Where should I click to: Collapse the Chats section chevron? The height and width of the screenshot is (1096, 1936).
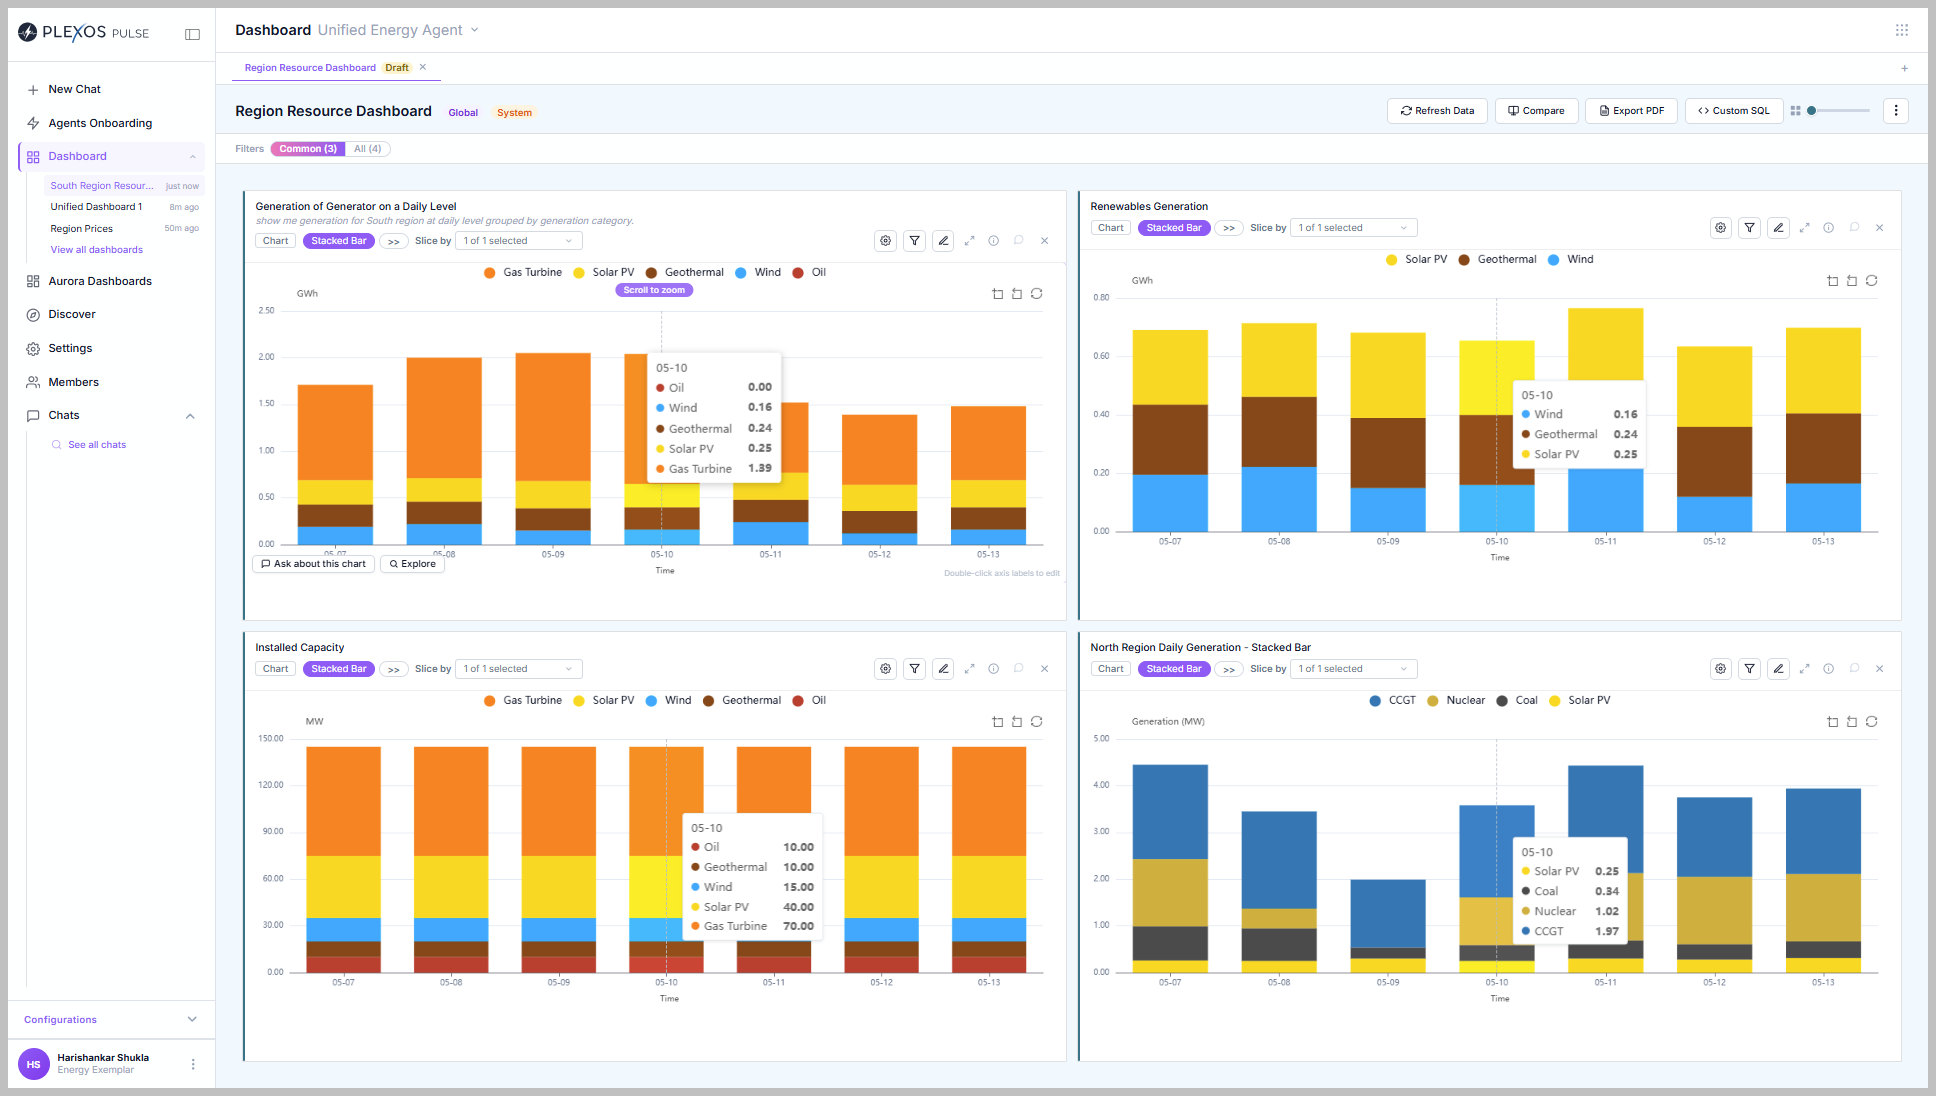click(x=190, y=416)
